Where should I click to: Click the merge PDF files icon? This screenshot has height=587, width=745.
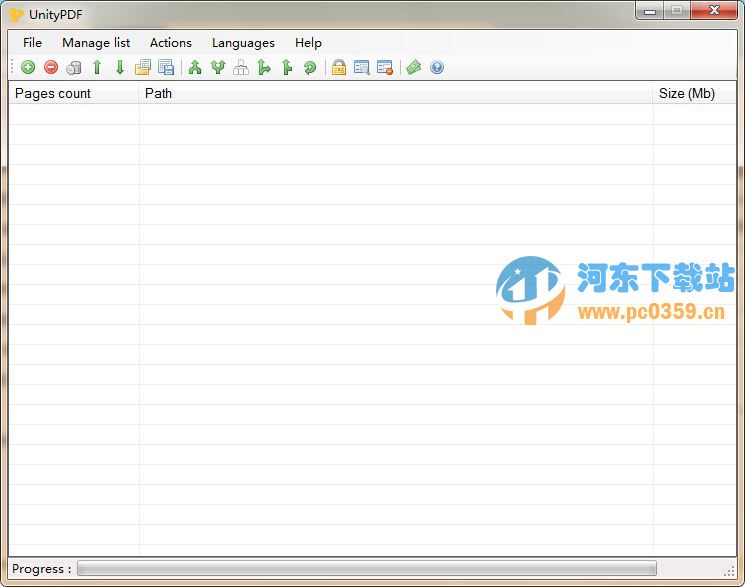pyautogui.click(x=195, y=67)
